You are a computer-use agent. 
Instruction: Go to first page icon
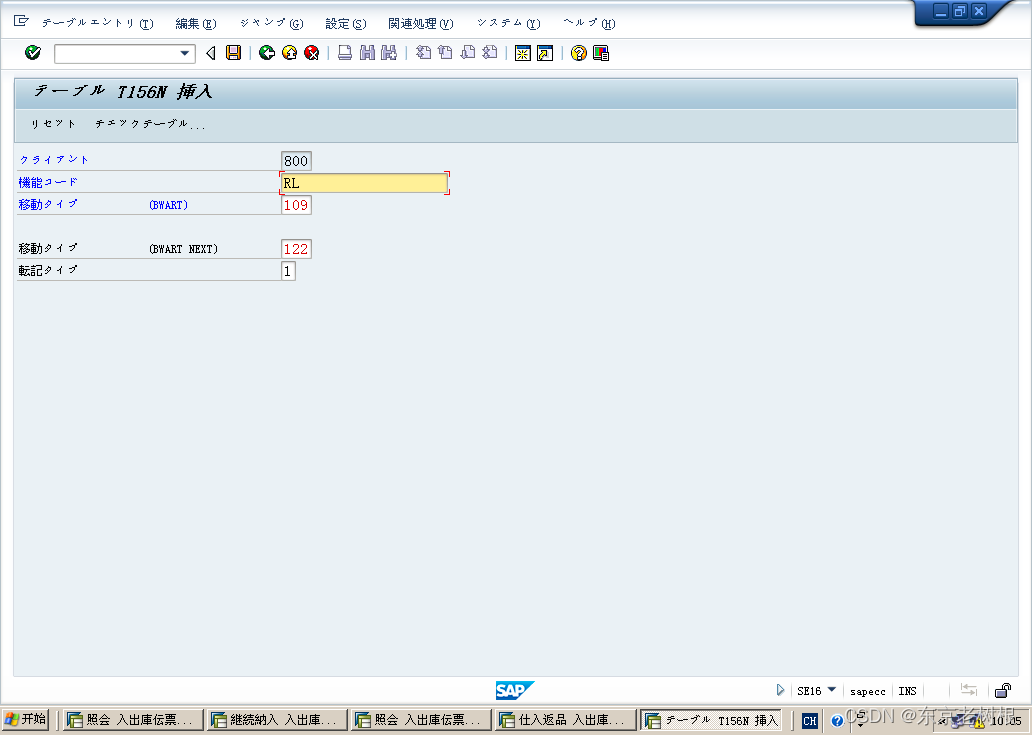click(423, 53)
